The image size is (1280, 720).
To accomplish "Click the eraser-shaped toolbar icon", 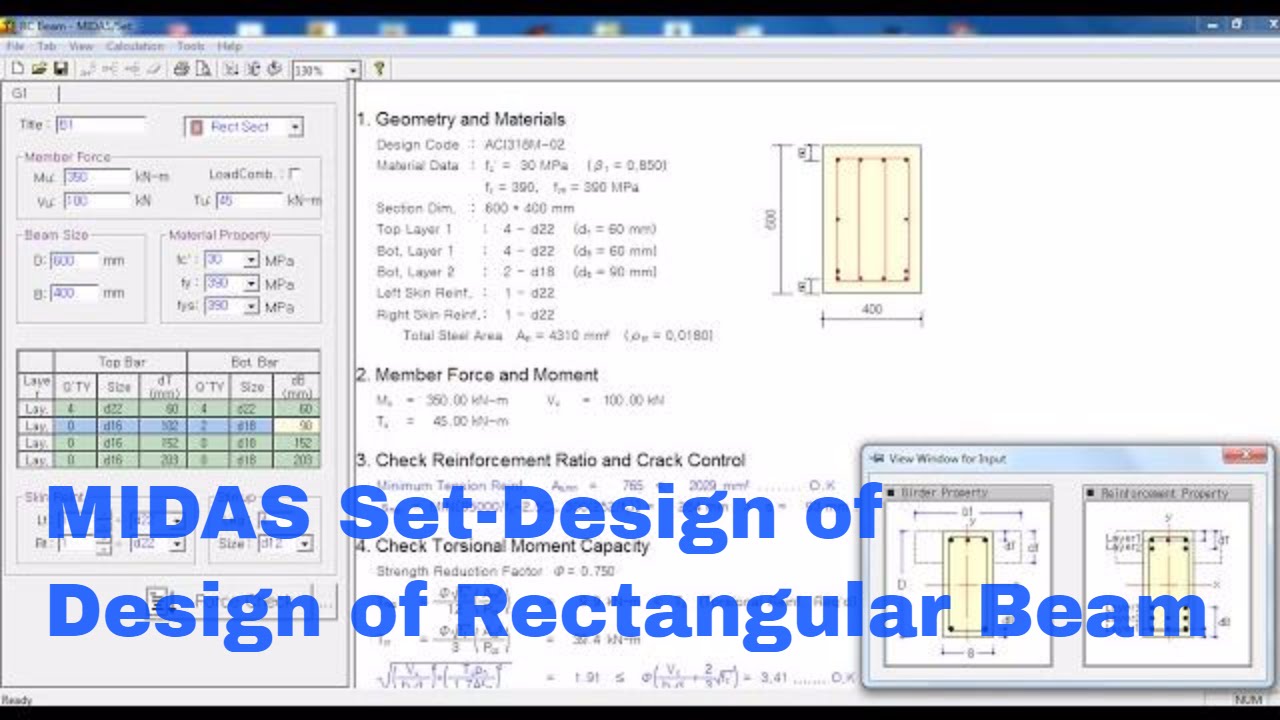I will (154, 69).
